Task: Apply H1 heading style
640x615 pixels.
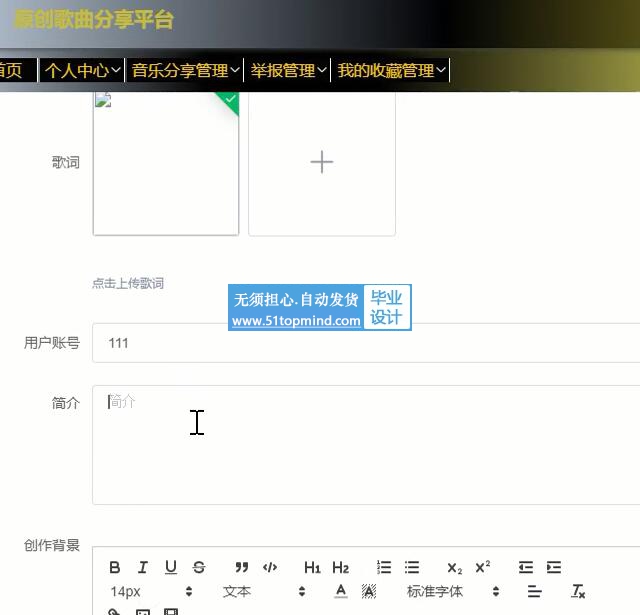Action: (x=312, y=567)
